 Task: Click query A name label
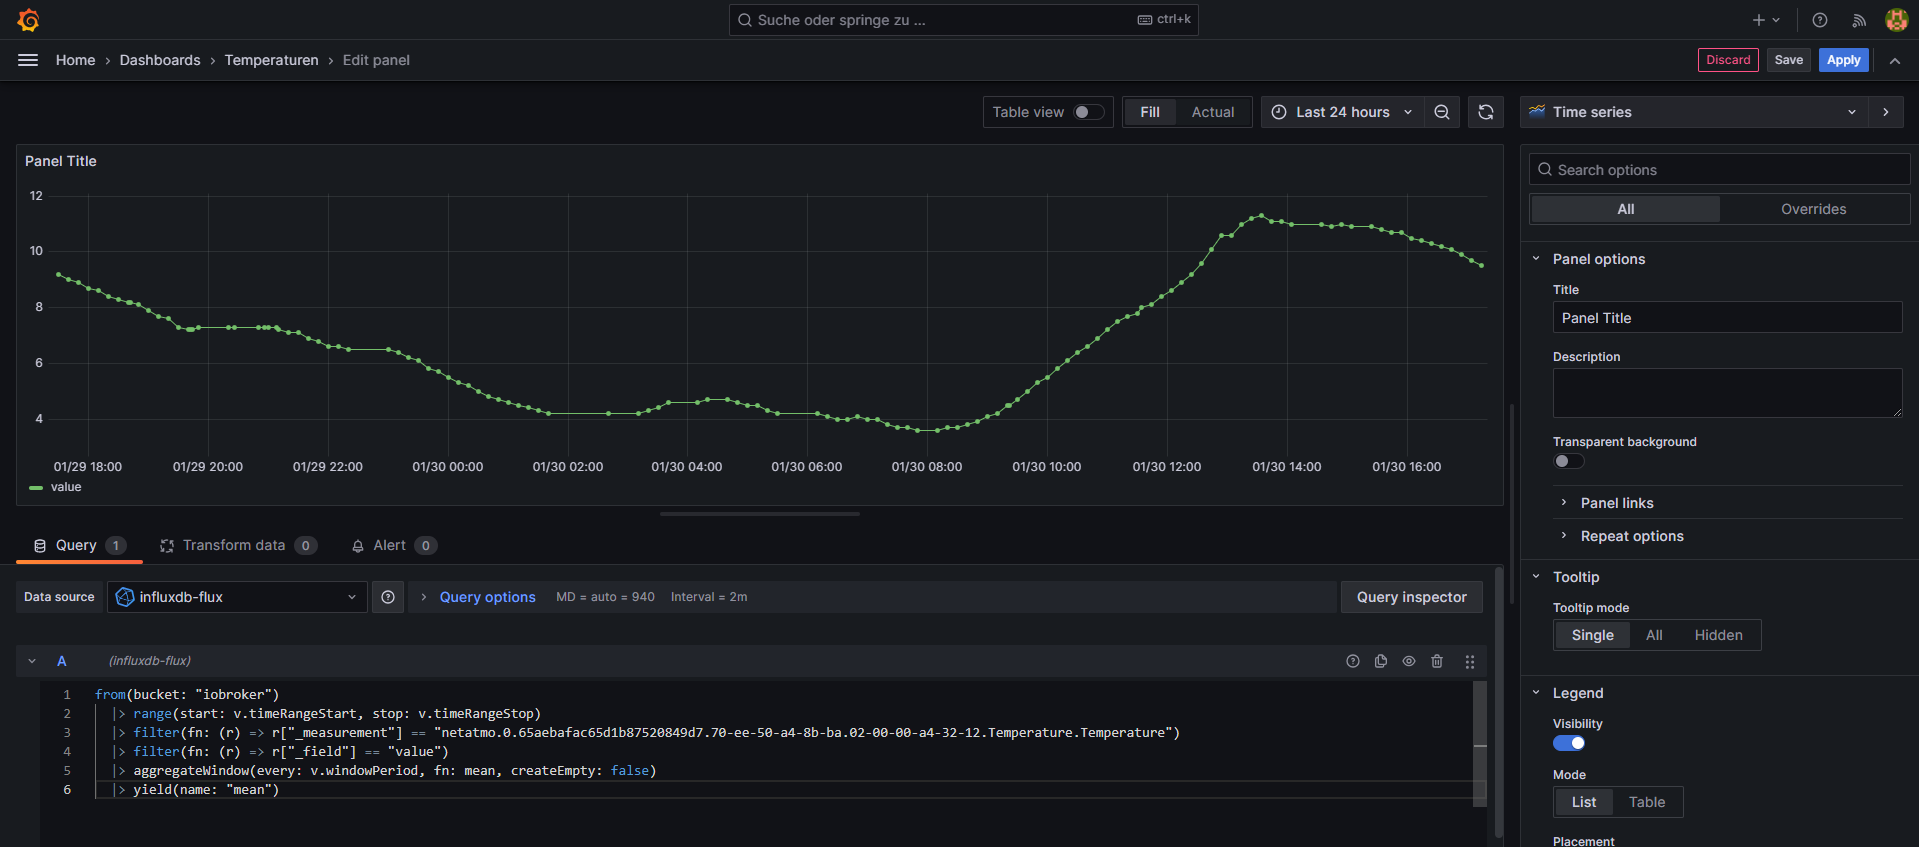[62, 661]
